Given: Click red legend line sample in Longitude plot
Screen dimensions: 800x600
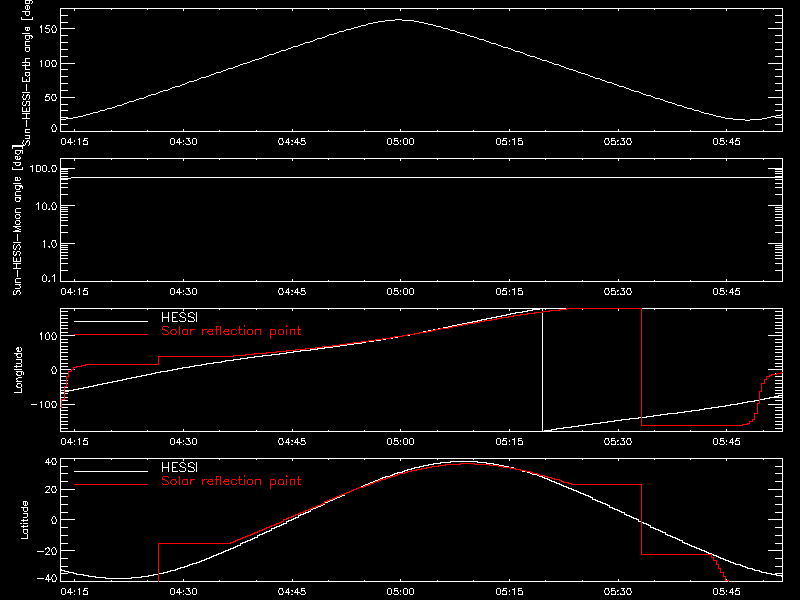Looking at the screenshot, I should [x=111, y=335].
